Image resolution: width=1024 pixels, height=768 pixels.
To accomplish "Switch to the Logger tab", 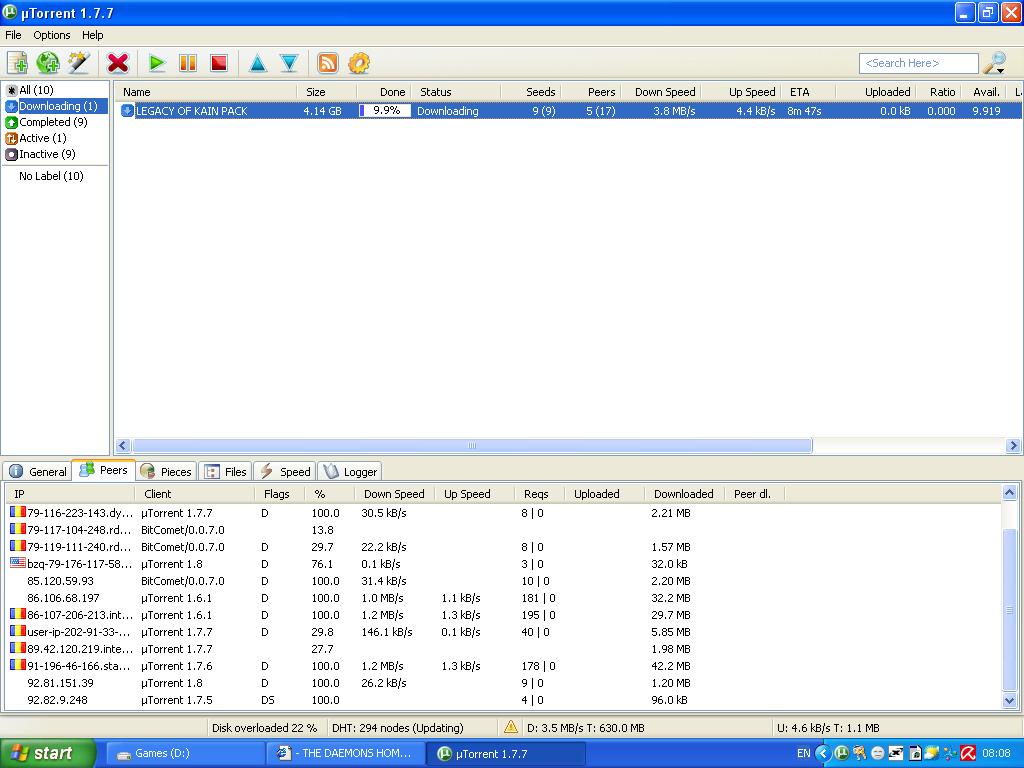I will [x=350, y=472].
